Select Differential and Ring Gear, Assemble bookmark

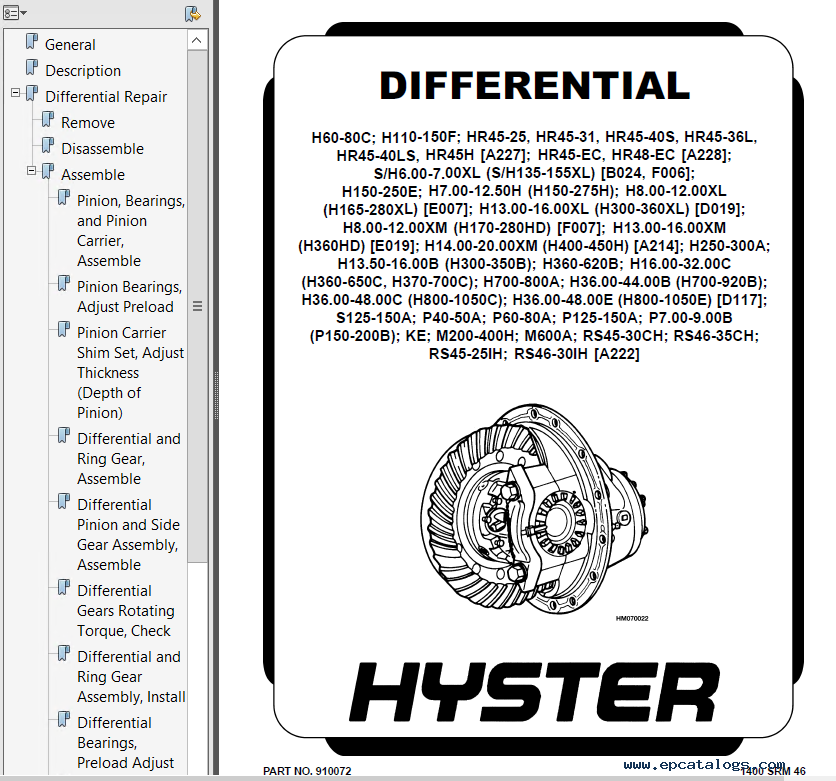tap(129, 459)
